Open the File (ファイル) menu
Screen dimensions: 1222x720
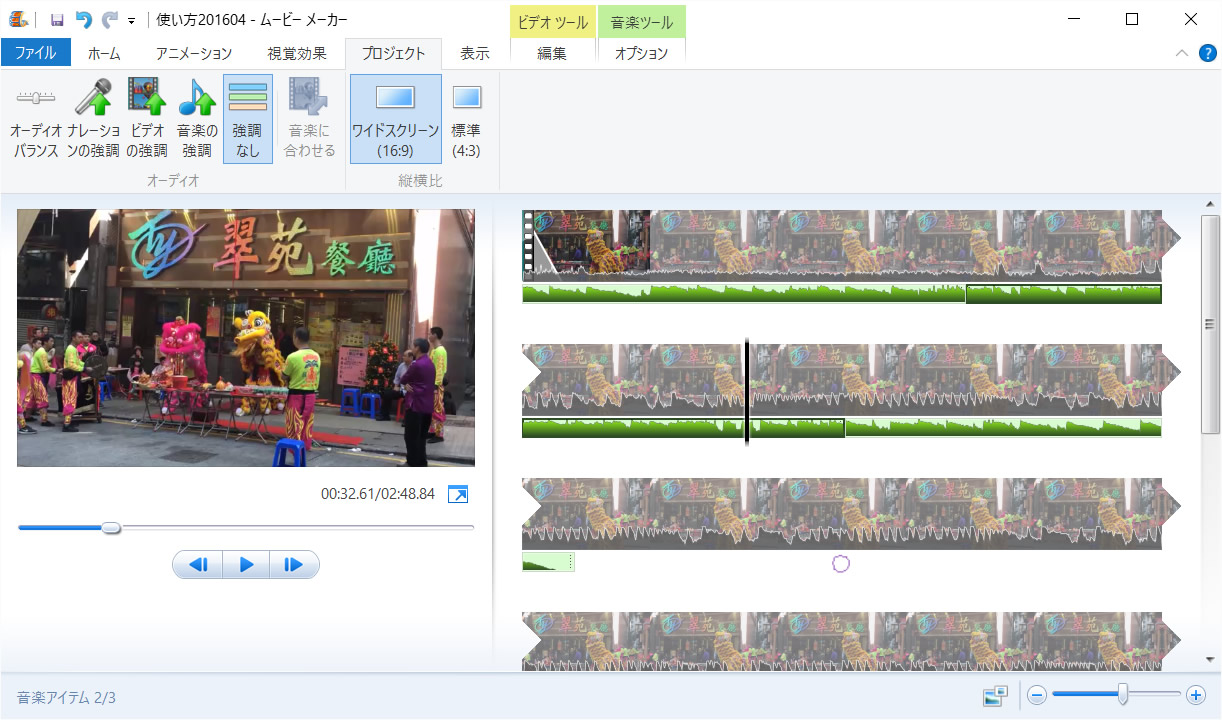point(36,53)
